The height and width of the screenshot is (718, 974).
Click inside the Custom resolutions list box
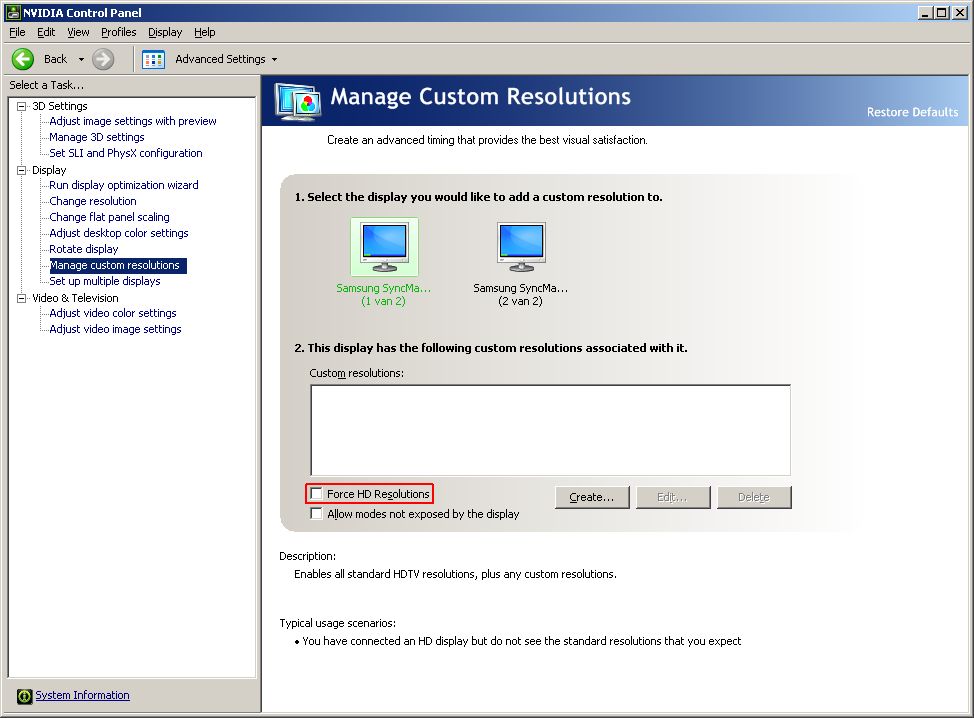(x=550, y=430)
